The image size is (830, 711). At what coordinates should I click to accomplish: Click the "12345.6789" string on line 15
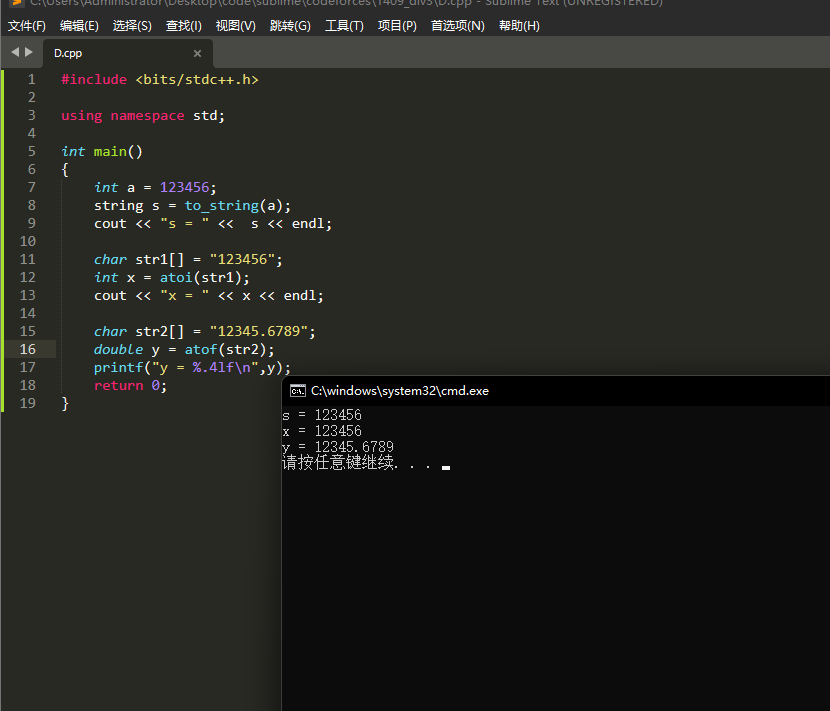(259, 331)
